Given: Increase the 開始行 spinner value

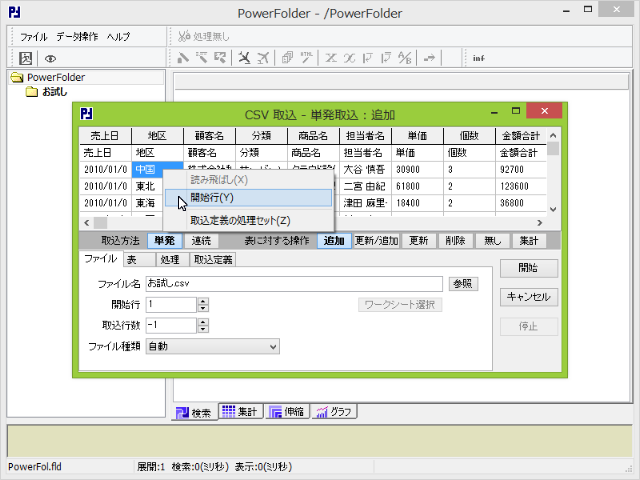Looking at the screenshot, I should point(203,301).
